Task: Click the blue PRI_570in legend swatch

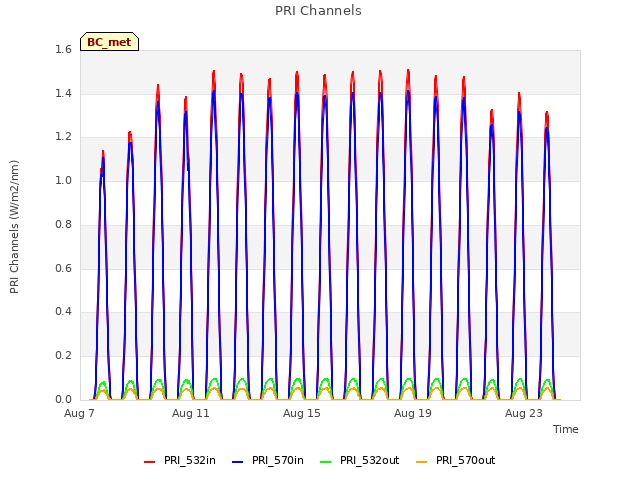Action: click(238, 462)
